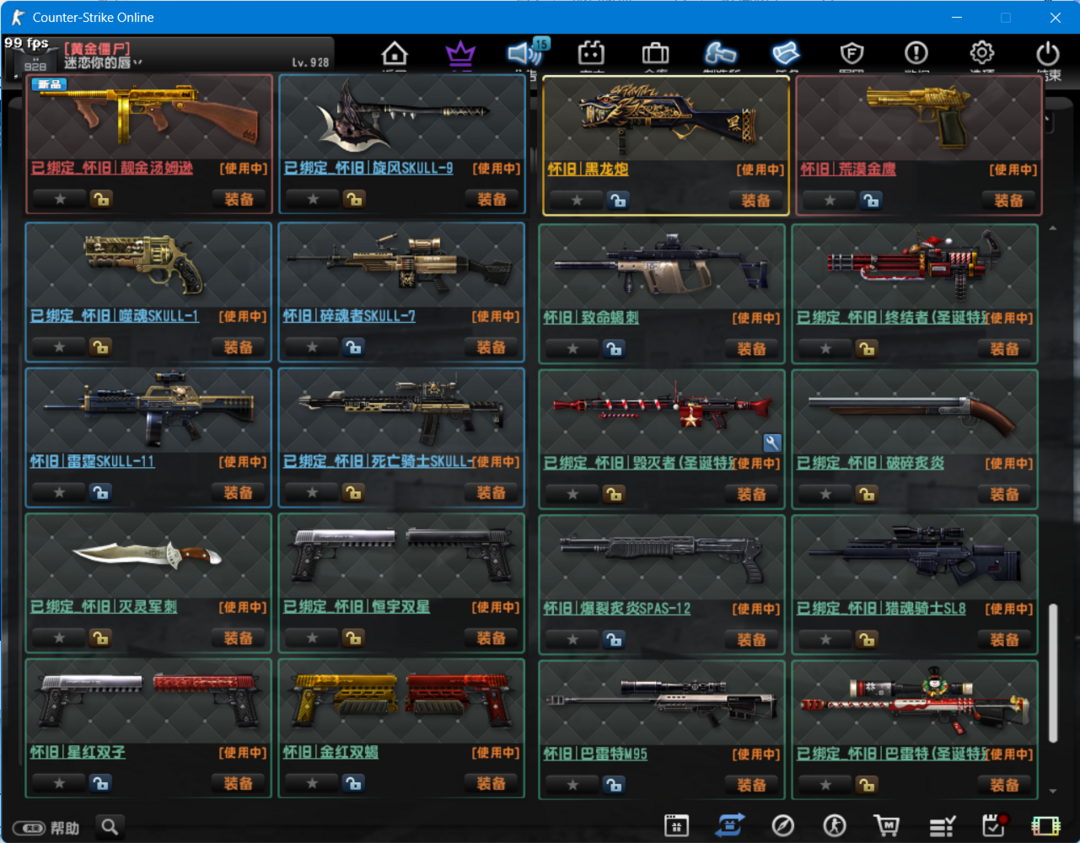The image size is (1080, 843).
Task: Click wrench icon on 毁灭者 card
Action: point(772,442)
